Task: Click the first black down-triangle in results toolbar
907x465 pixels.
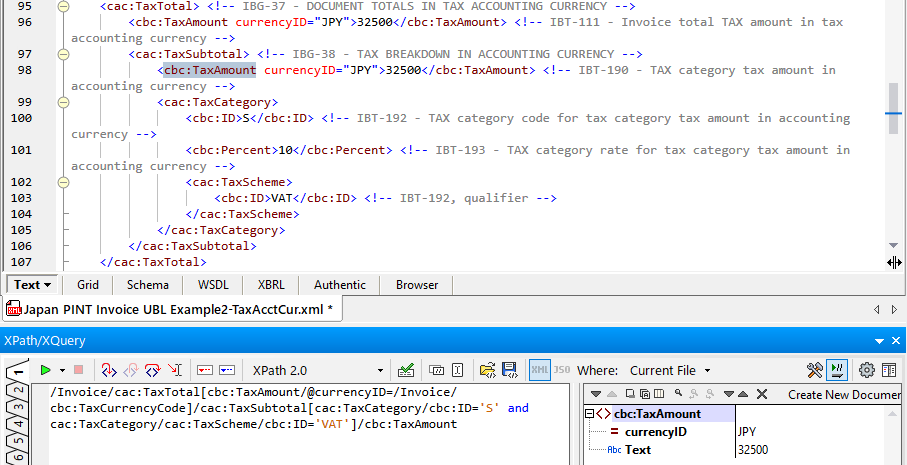Action: pyautogui.click(x=596, y=394)
